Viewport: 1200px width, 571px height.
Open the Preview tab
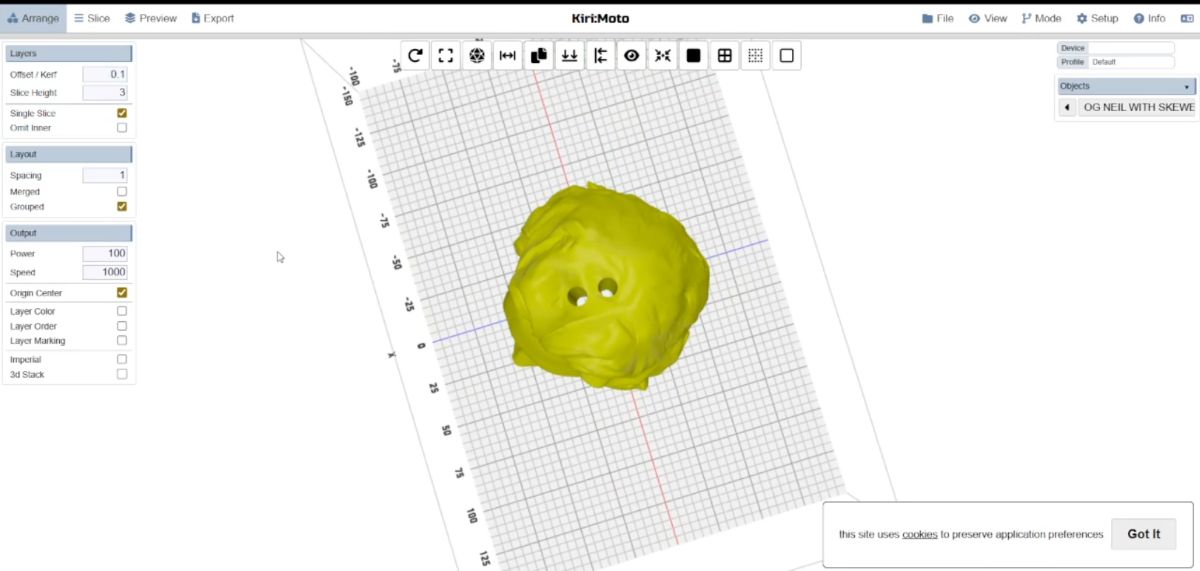point(151,18)
